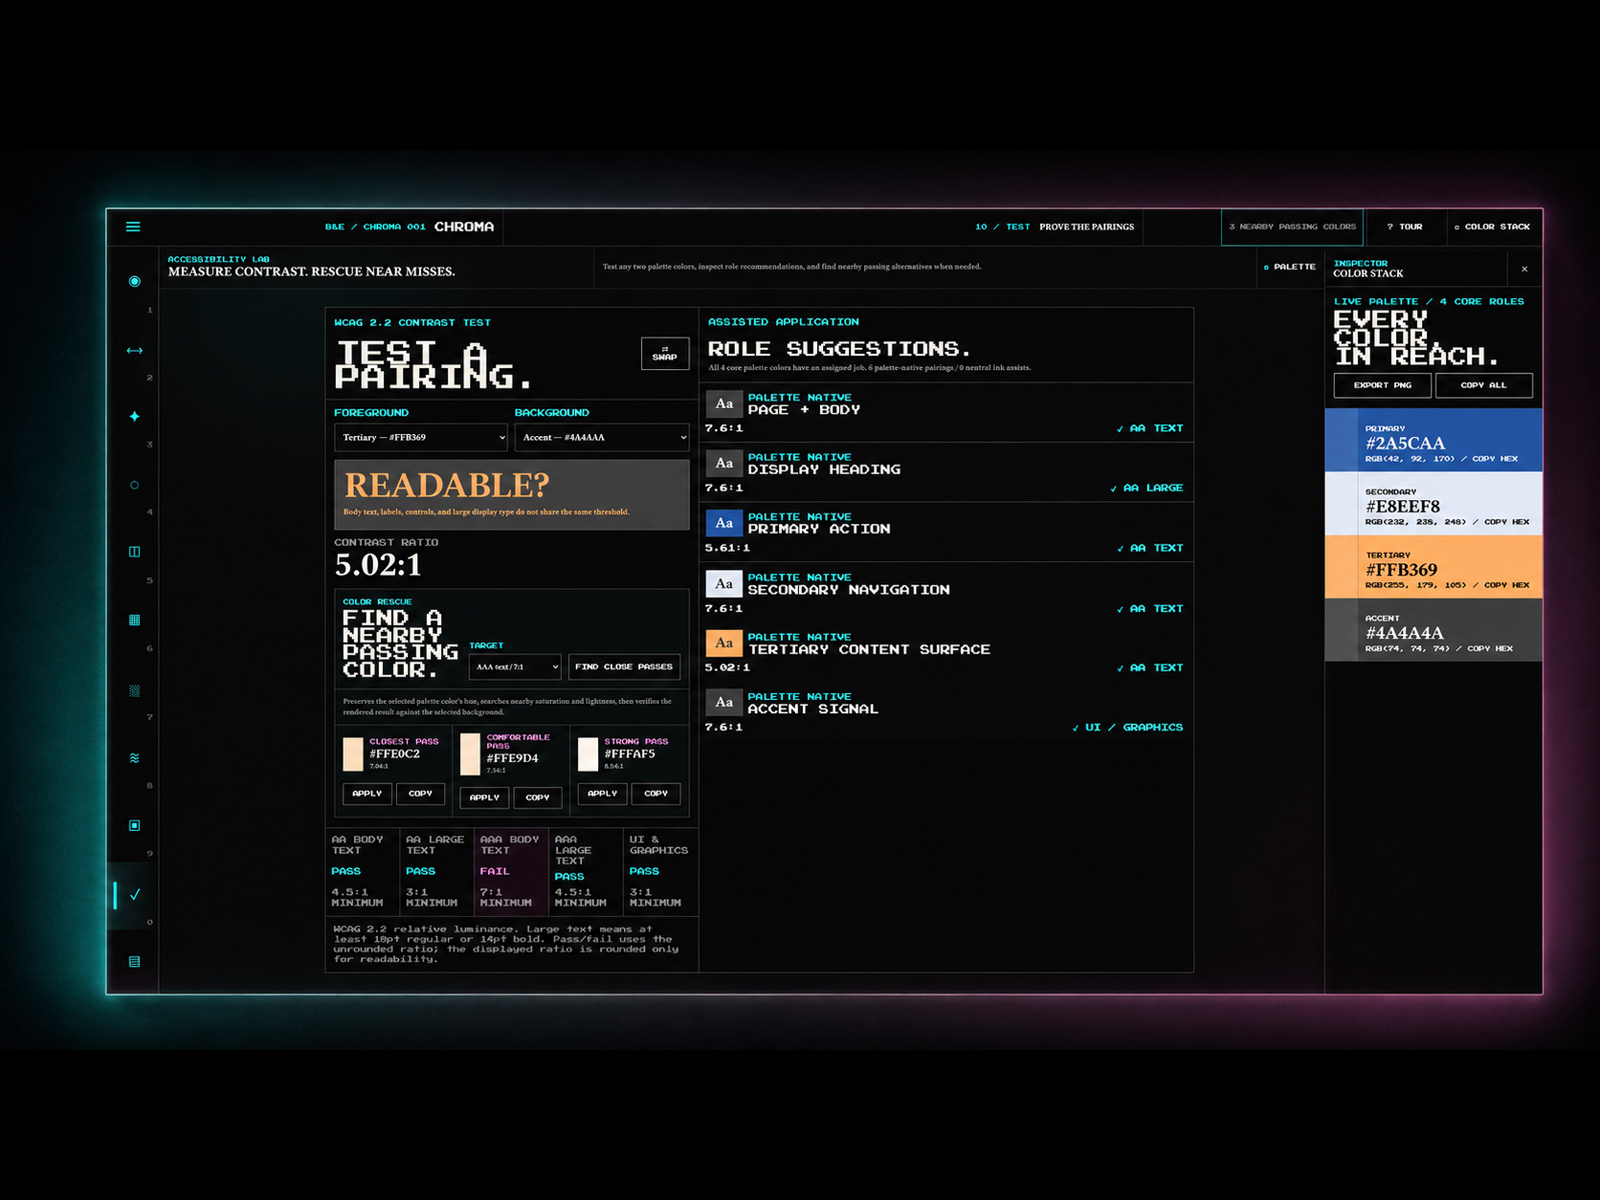Select the Primary #2A5CAA color block
Viewport: 1600px width, 1200px height.
1434,440
